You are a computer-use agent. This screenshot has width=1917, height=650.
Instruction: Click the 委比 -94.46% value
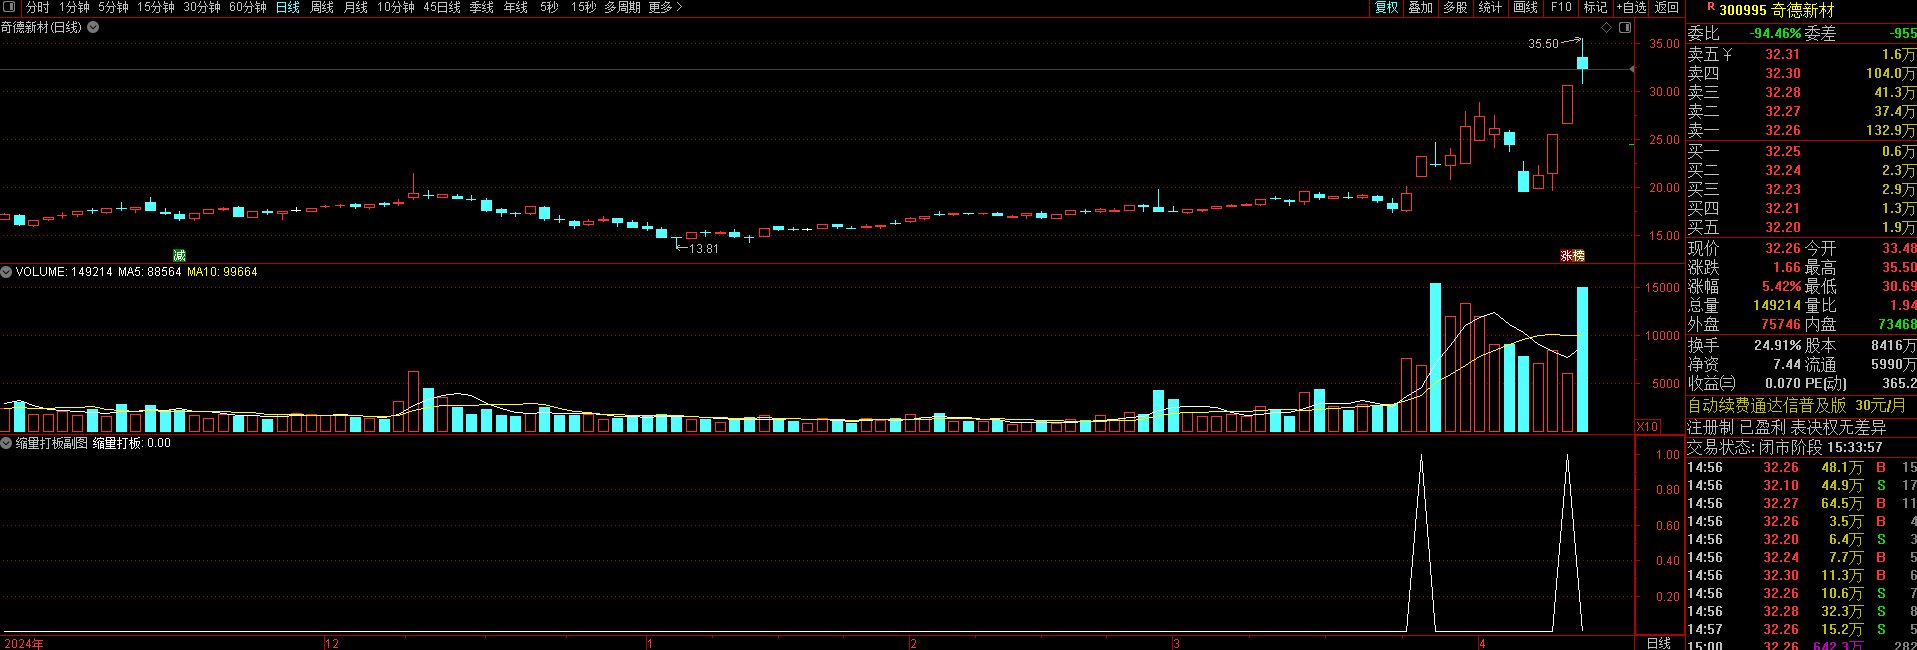click(1775, 33)
